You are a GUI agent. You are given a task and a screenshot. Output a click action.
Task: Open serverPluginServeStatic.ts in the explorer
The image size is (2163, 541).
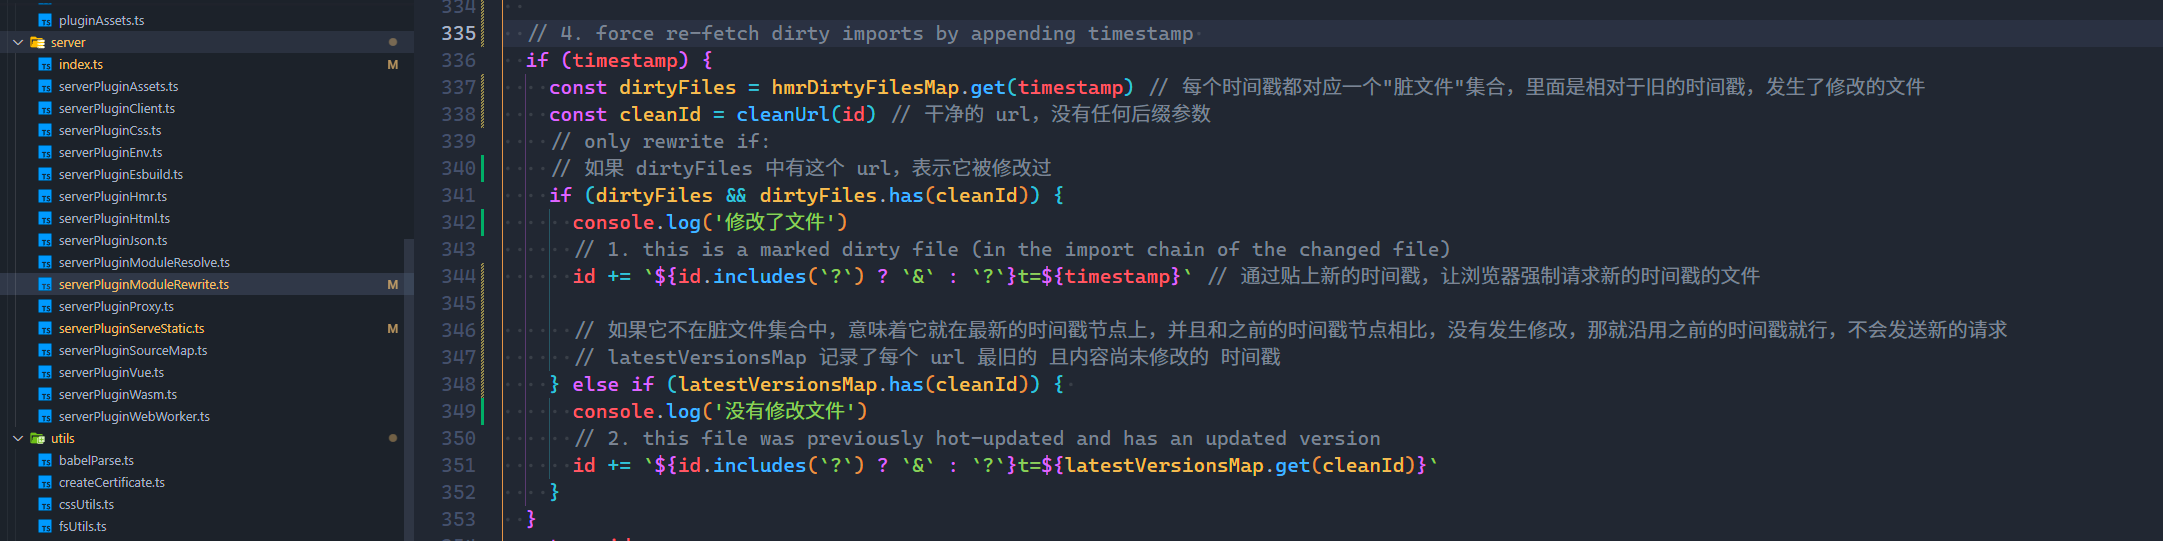pyautogui.click(x=131, y=329)
